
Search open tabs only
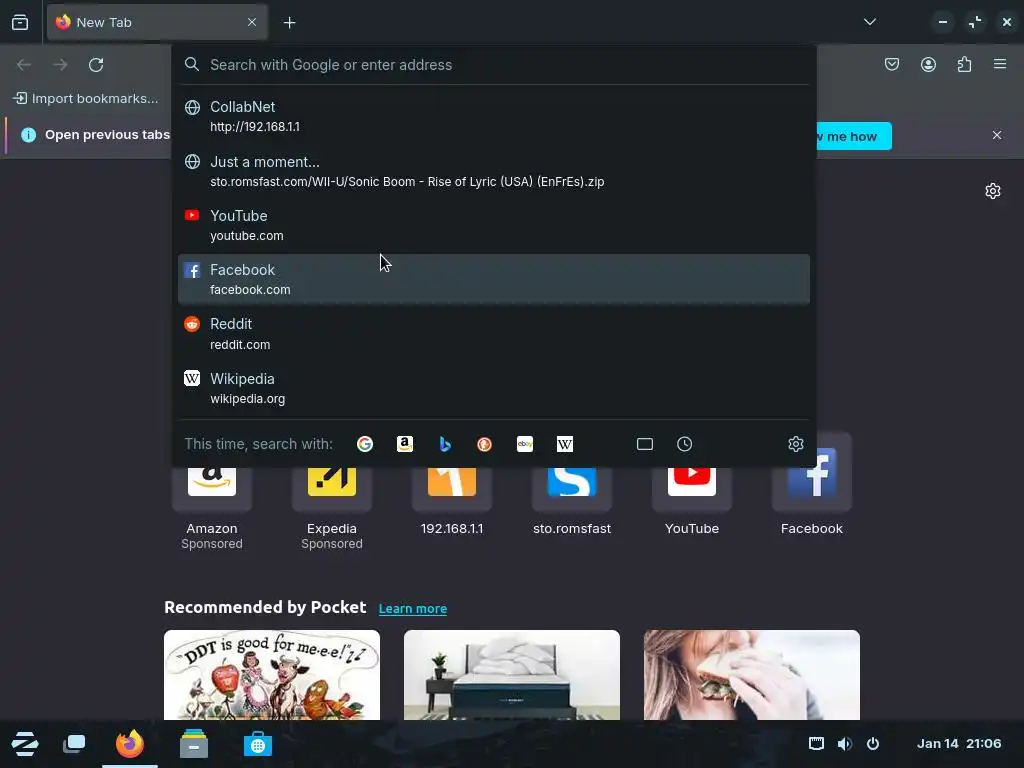click(645, 444)
